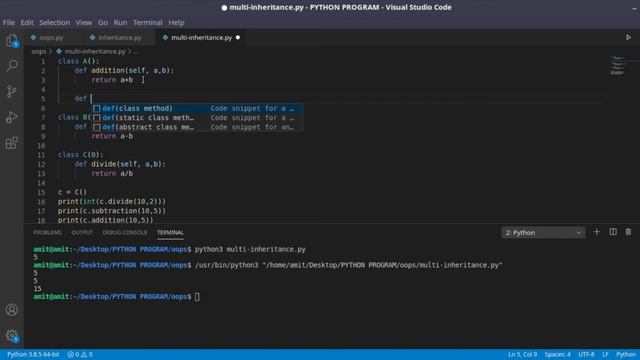640x360 pixels.
Task: Click line number 11 in the gutter
Action: pyautogui.click(x=41, y=155)
